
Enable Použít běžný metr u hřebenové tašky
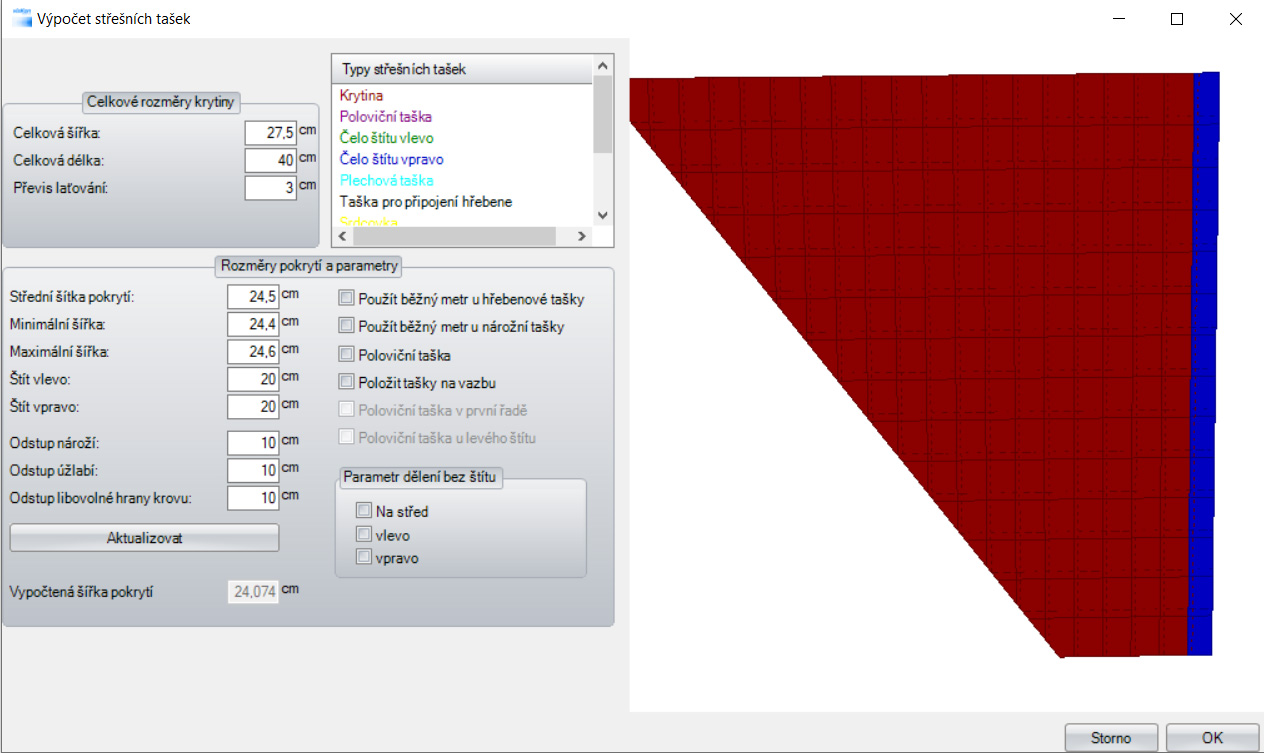pos(347,298)
